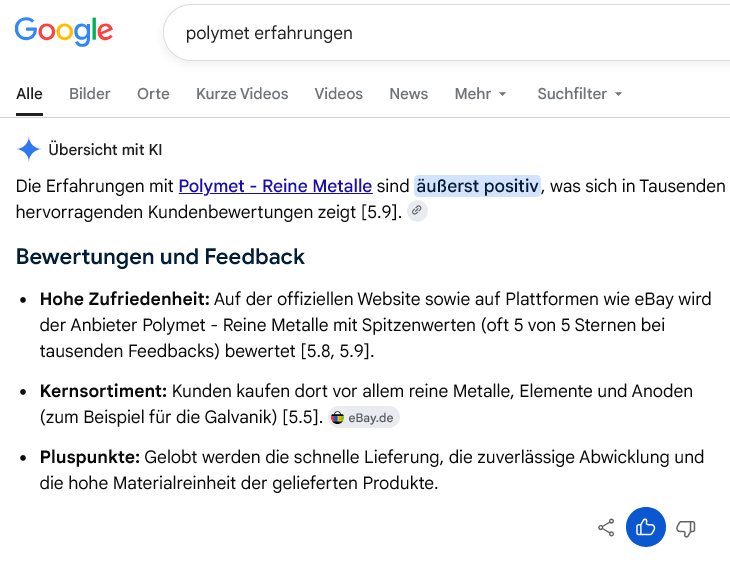Click the arrow next to Suchfilter
The width and height of the screenshot is (730, 563).
click(618, 94)
